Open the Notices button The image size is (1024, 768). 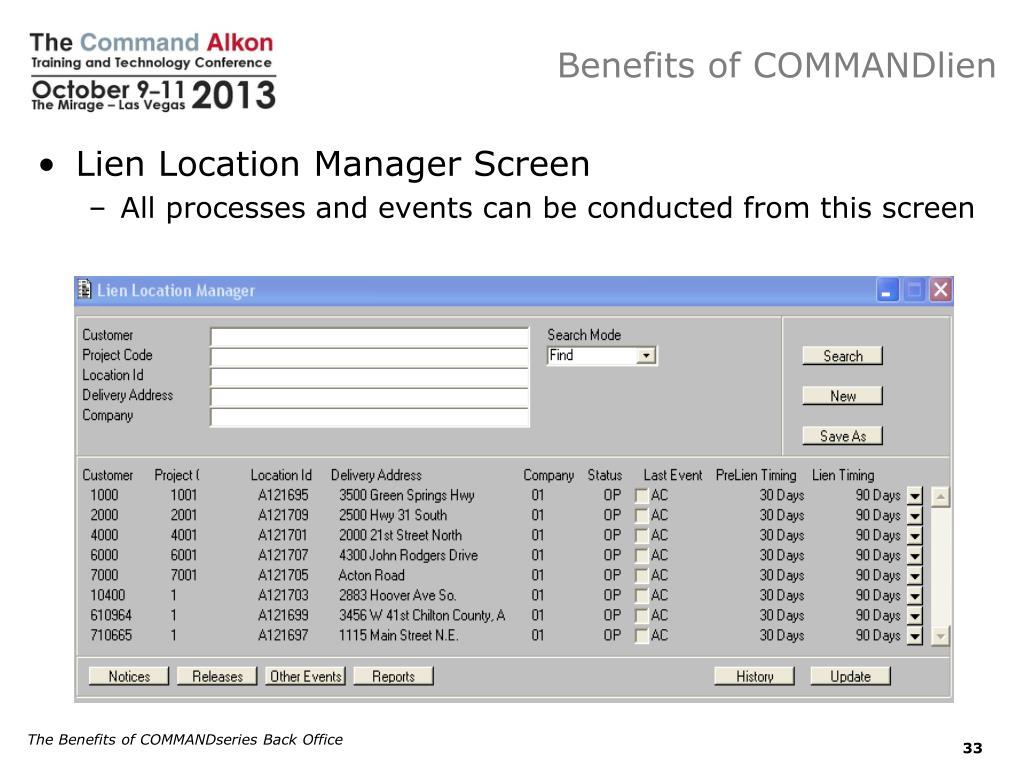(x=129, y=677)
